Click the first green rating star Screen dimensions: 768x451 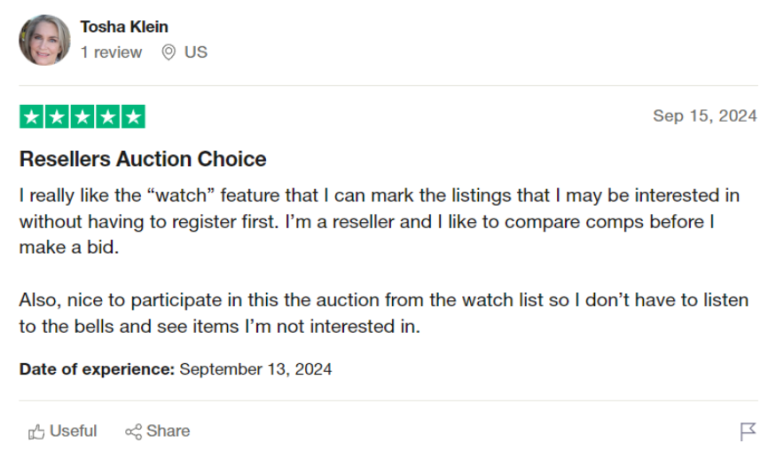[x=32, y=117]
